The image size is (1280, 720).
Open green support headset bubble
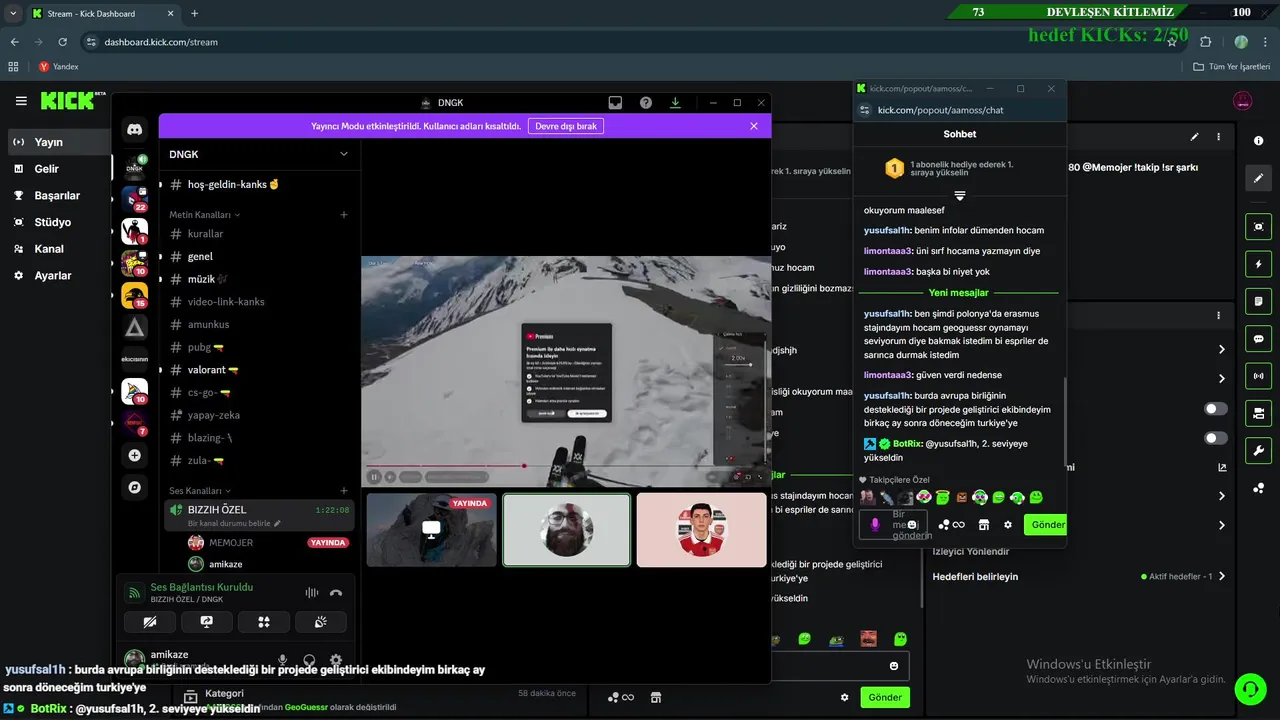click(x=1250, y=688)
